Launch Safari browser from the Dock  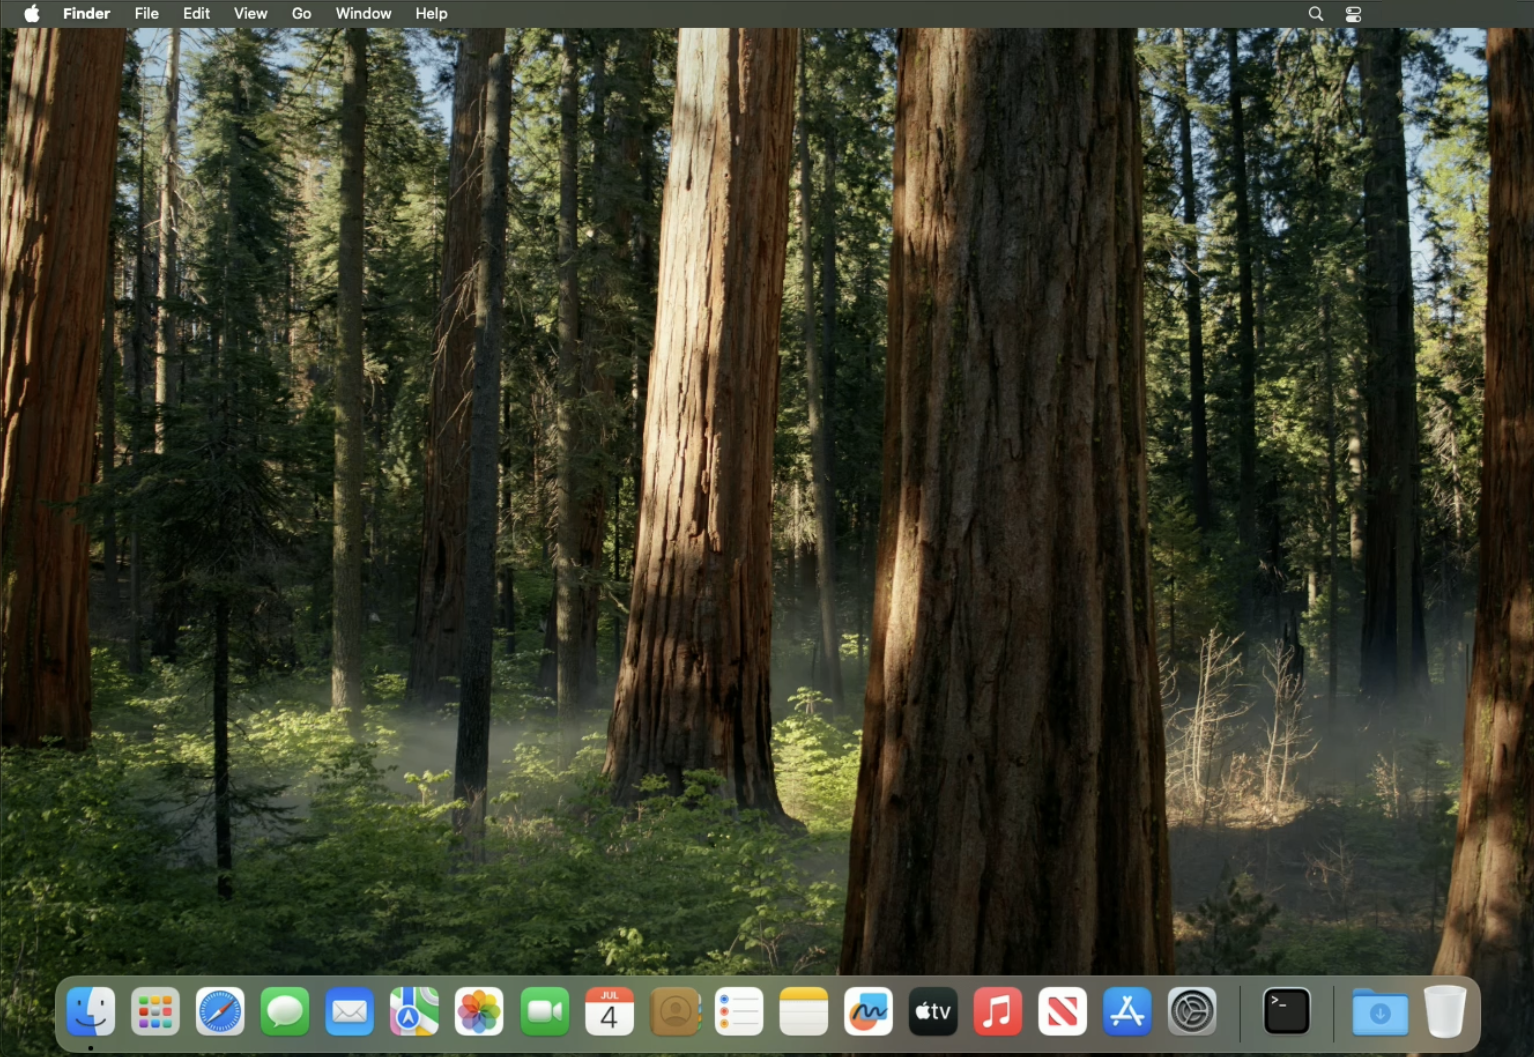click(220, 1012)
